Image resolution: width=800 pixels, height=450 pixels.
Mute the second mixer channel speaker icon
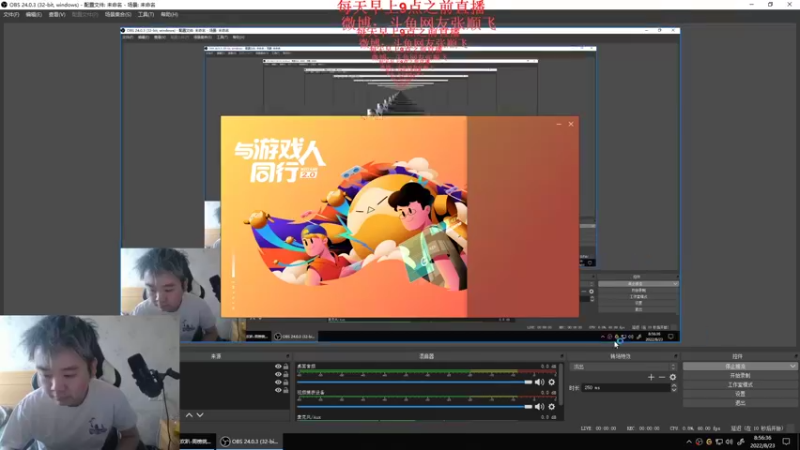point(539,407)
